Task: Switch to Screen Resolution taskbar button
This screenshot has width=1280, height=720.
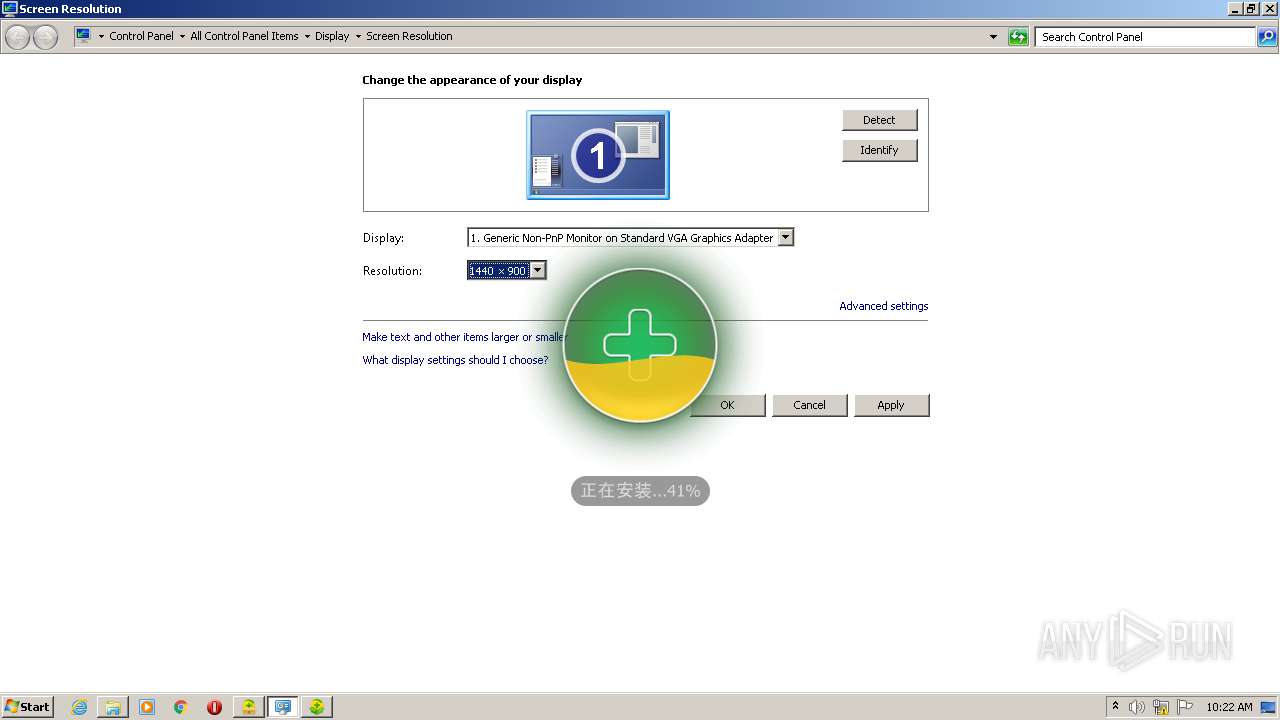Action: pyautogui.click(x=283, y=707)
